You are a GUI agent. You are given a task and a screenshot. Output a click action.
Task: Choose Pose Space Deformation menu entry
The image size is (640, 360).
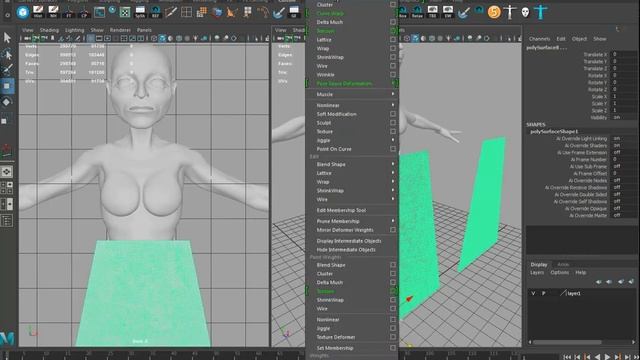[344, 84]
